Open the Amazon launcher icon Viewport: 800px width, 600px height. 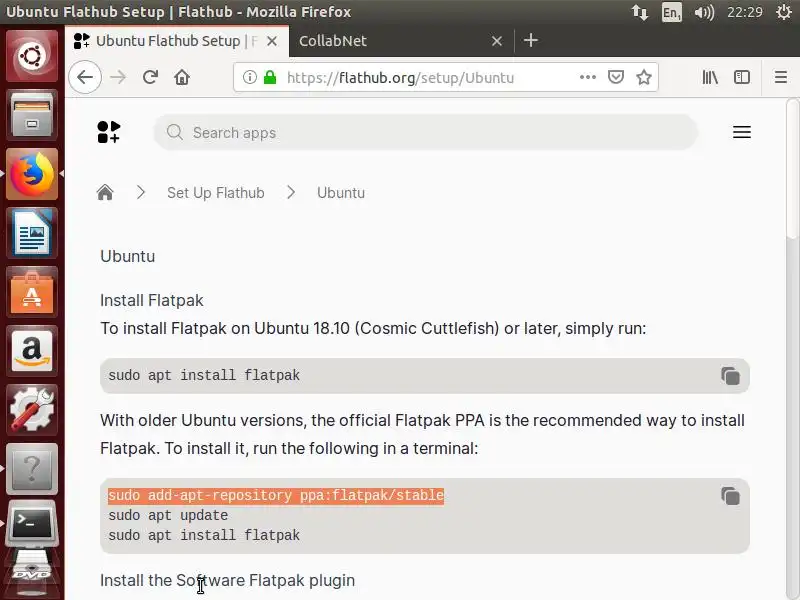tap(32, 351)
